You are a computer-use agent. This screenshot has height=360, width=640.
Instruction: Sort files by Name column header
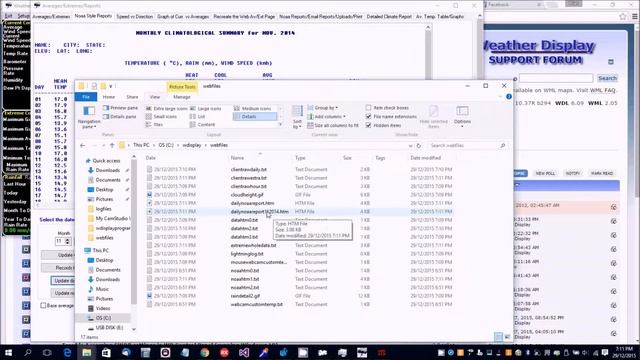point(237,158)
